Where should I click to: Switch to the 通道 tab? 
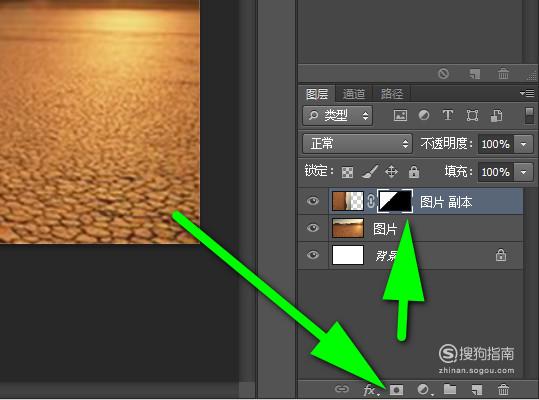click(354, 93)
